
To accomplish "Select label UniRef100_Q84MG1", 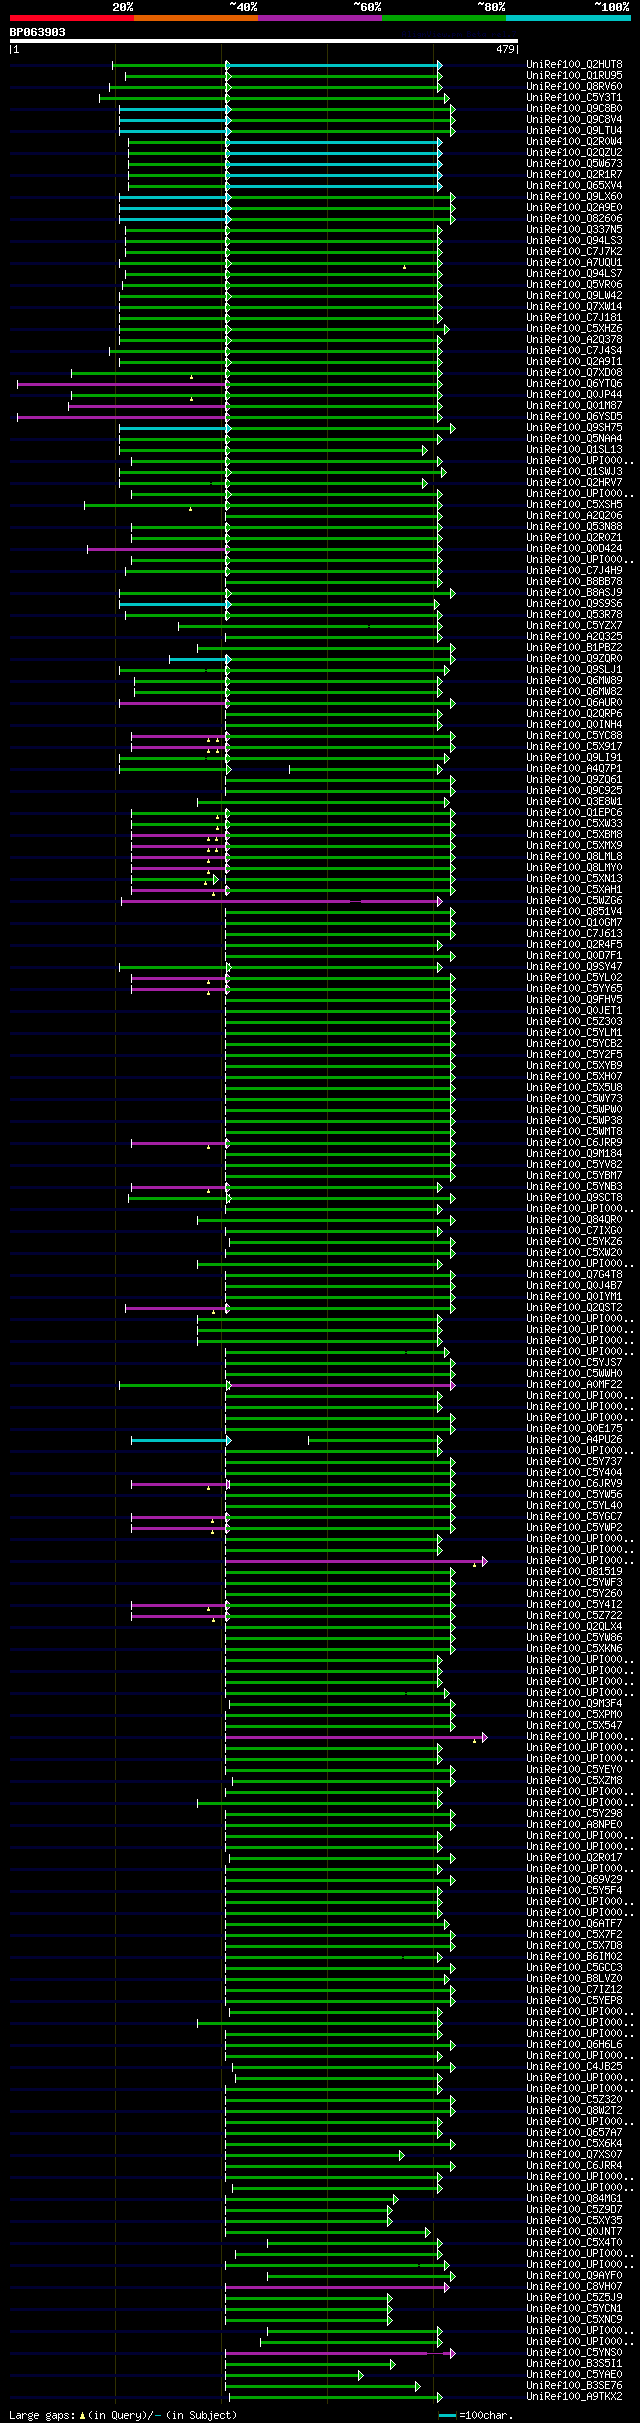I will pos(574,2199).
